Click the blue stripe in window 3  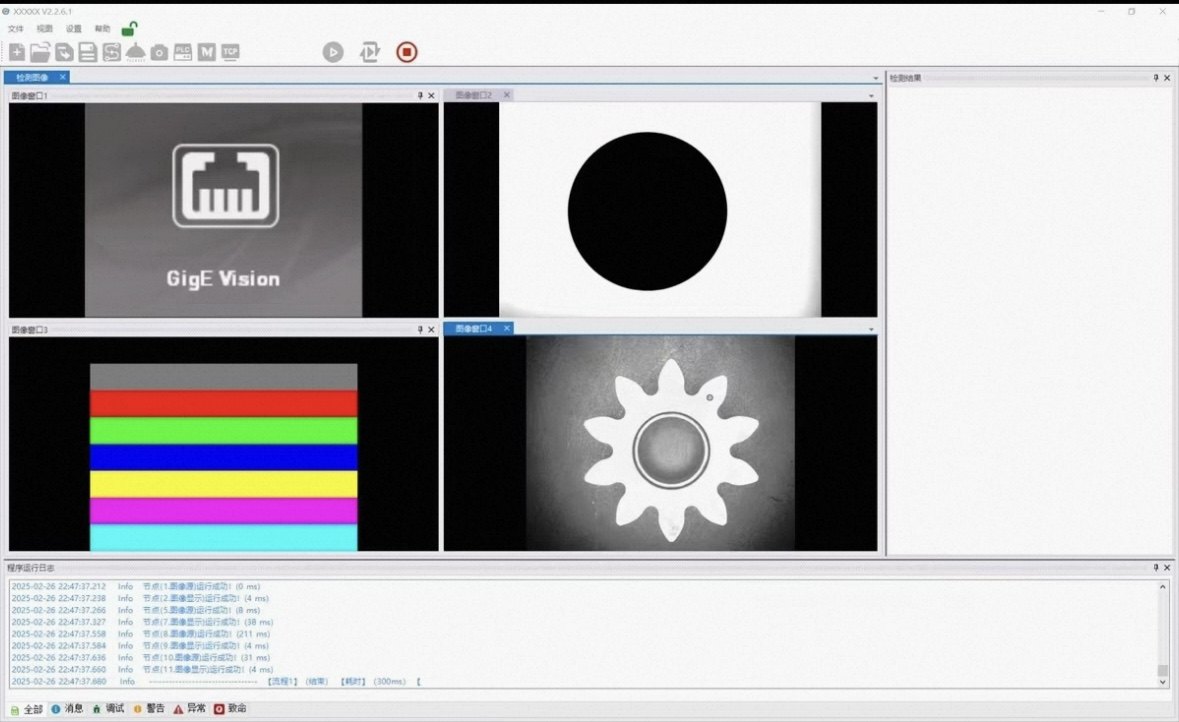pos(223,457)
